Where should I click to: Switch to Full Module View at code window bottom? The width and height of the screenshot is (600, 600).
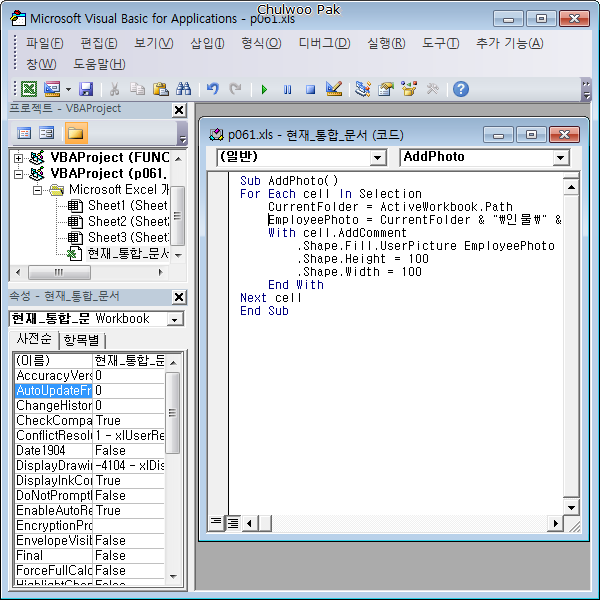pyautogui.click(x=232, y=521)
